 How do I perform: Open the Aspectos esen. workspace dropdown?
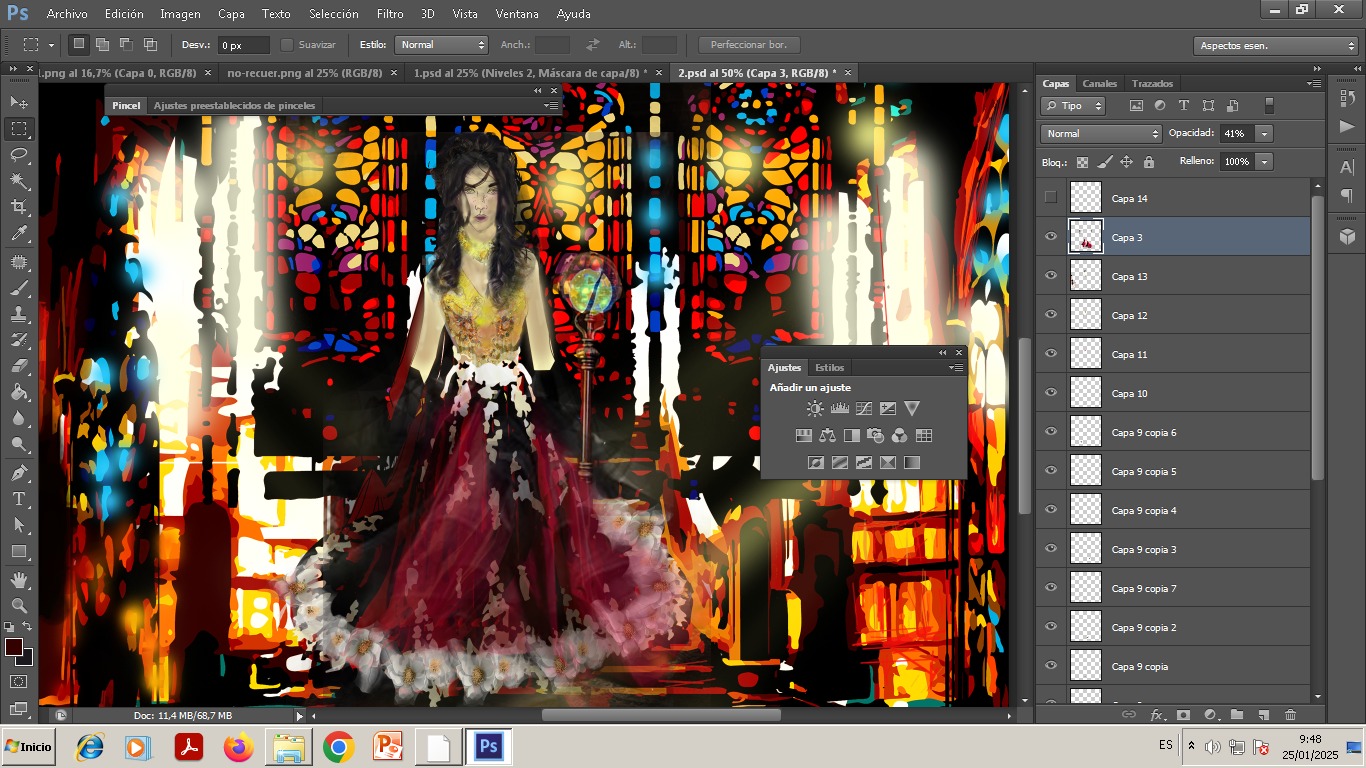(x=1275, y=45)
